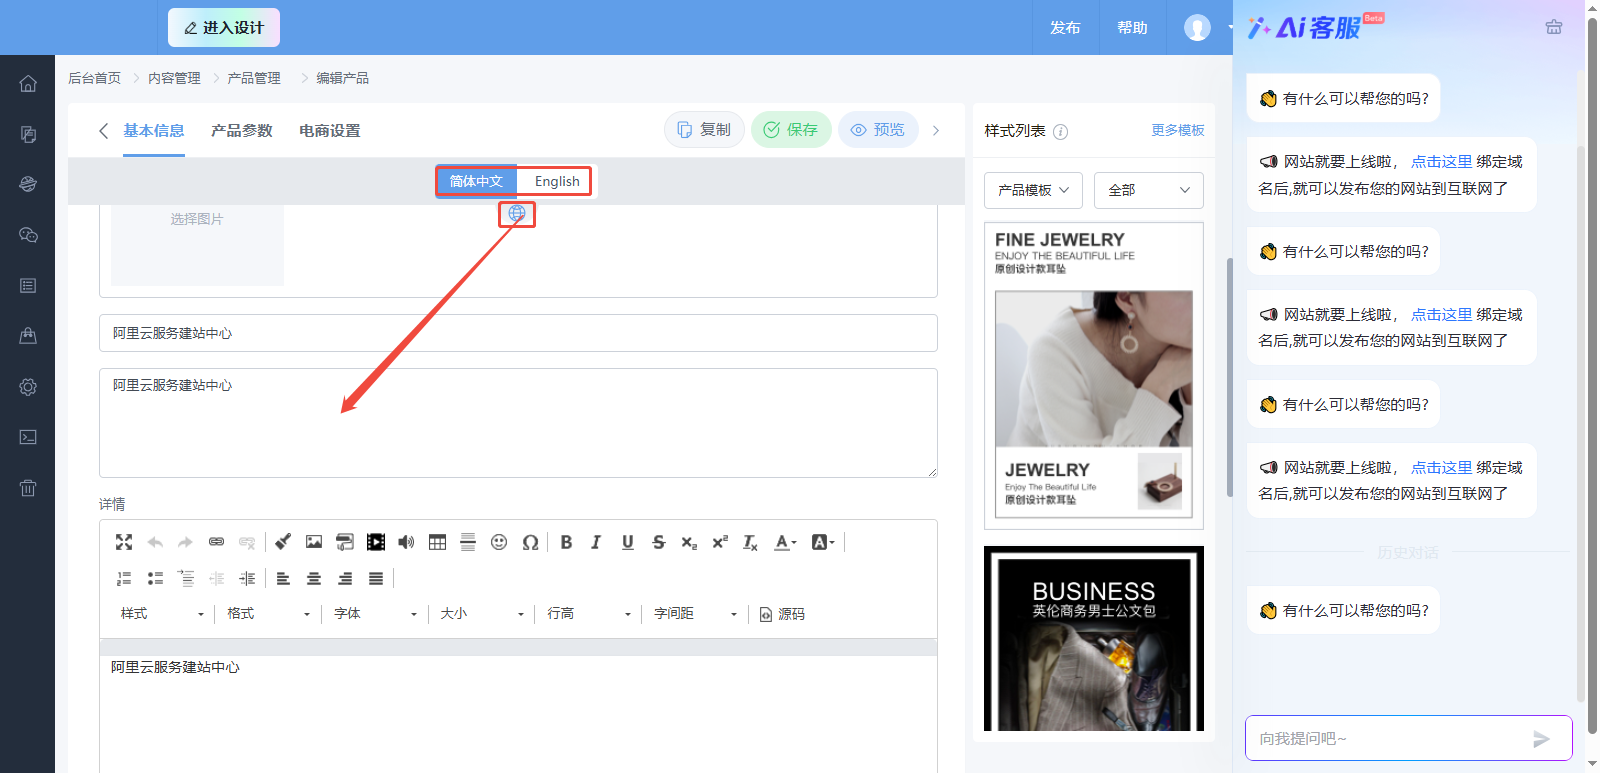
Task: Click the 复制 copy button
Action: coord(704,130)
